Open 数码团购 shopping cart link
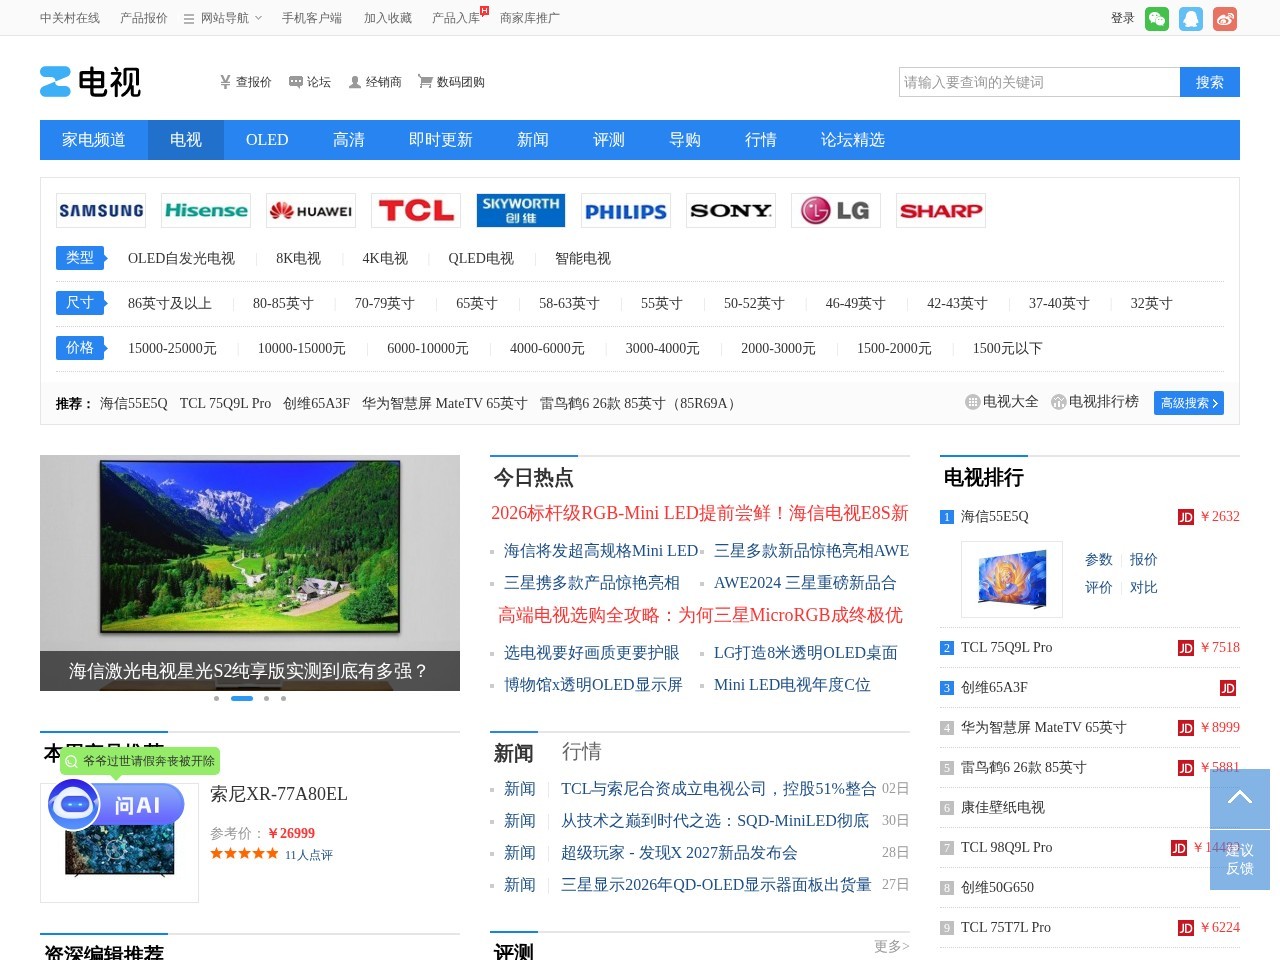 point(451,82)
